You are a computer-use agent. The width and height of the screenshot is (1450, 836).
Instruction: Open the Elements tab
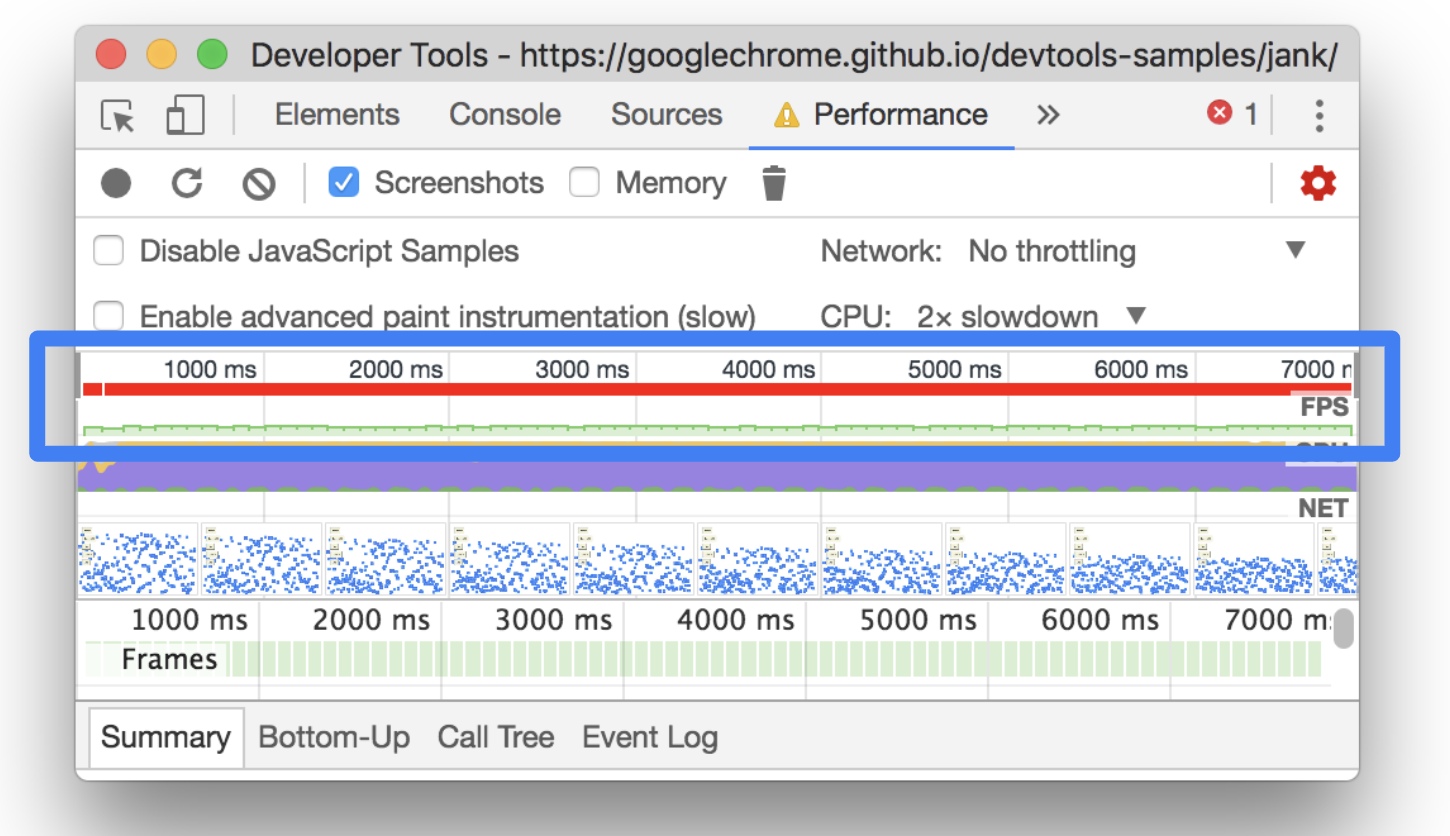click(x=337, y=114)
